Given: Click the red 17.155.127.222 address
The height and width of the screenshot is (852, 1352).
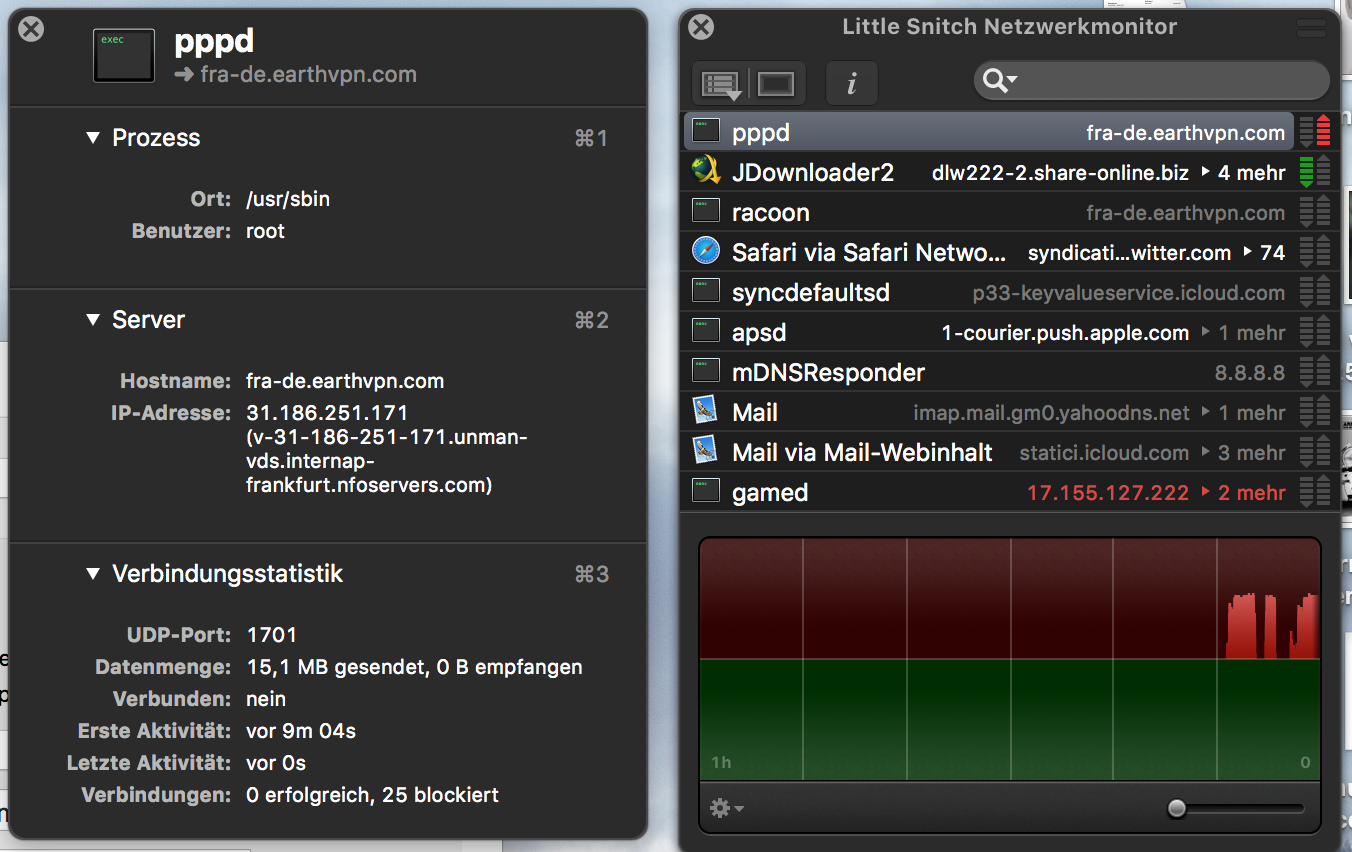Looking at the screenshot, I should click(x=1108, y=493).
